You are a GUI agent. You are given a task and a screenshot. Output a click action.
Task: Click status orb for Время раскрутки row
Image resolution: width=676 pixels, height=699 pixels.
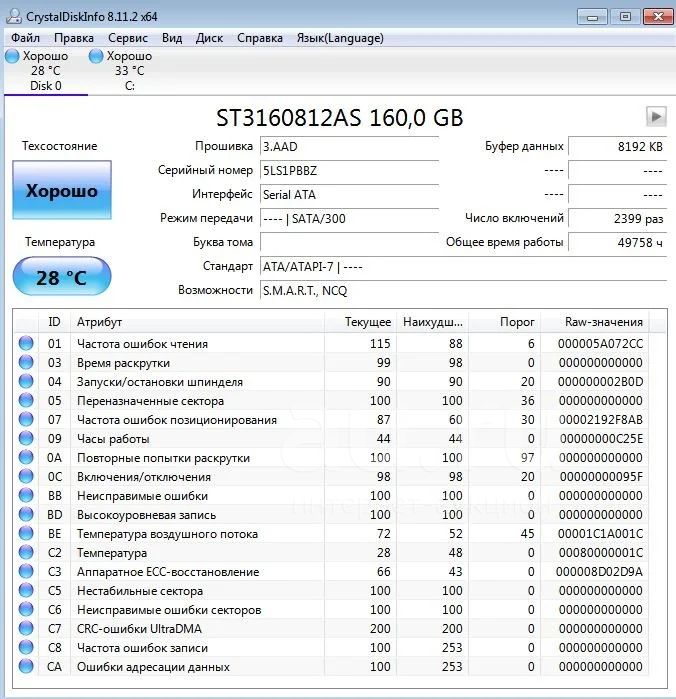26,362
